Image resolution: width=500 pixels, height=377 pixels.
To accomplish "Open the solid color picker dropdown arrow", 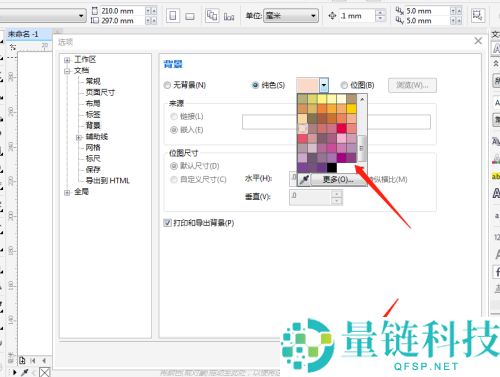I will pyautogui.click(x=324, y=85).
